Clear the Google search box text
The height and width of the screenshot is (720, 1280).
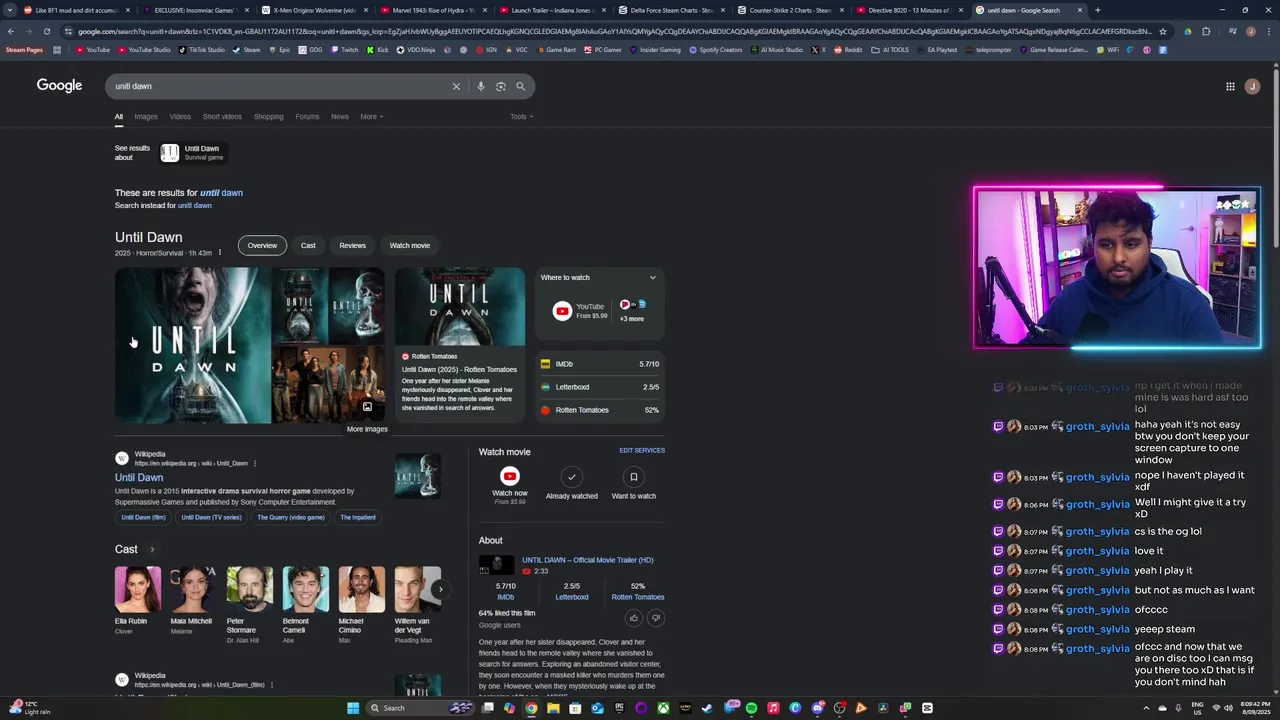[x=456, y=86]
